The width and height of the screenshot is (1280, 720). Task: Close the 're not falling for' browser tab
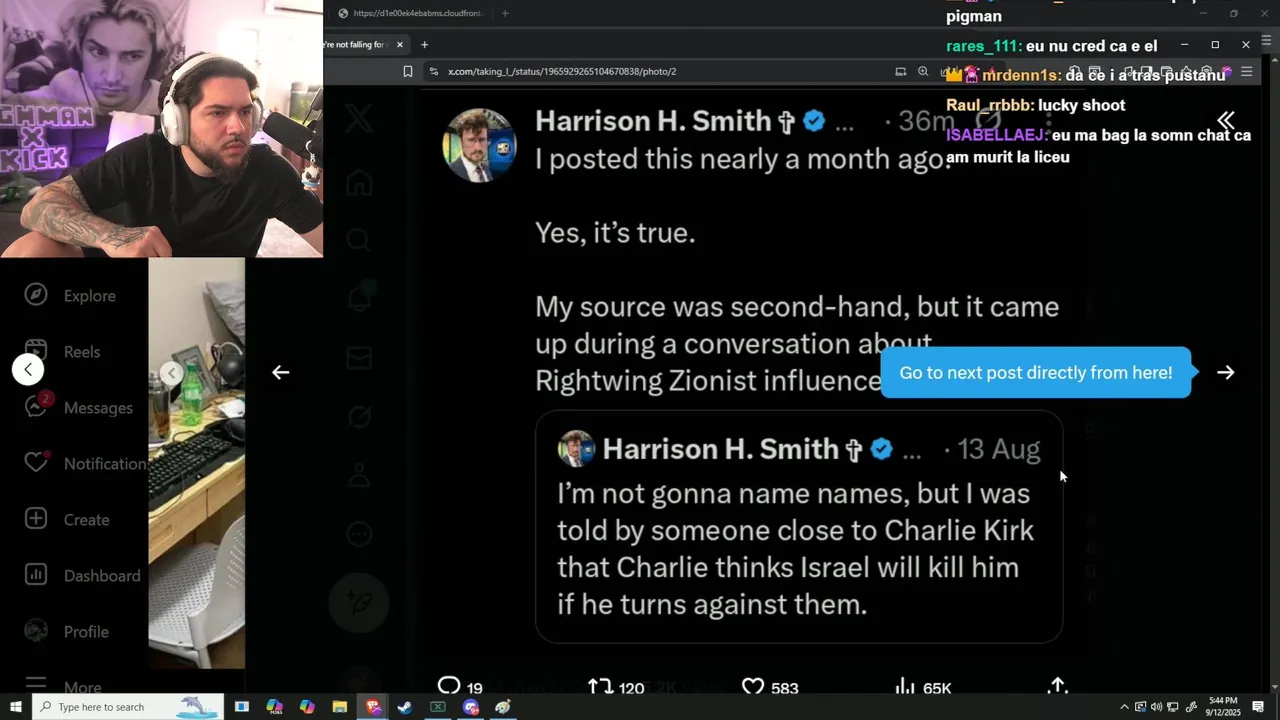point(400,44)
